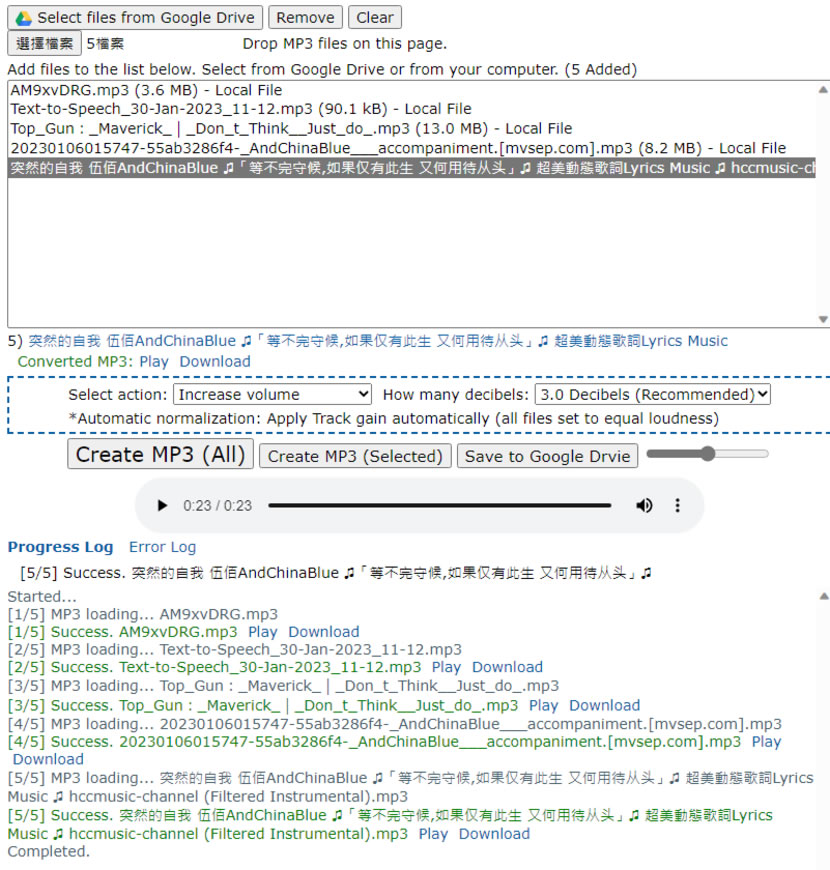Screen dimensions: 830x870
Task: Download AM9xvDRG.mp3 from the log
Action: point(323,632)
